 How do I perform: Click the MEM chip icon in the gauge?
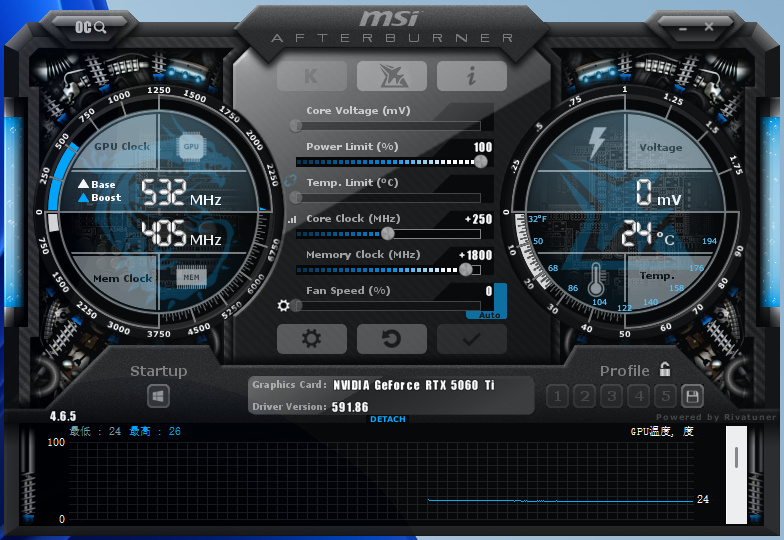[x=191, y=278]
